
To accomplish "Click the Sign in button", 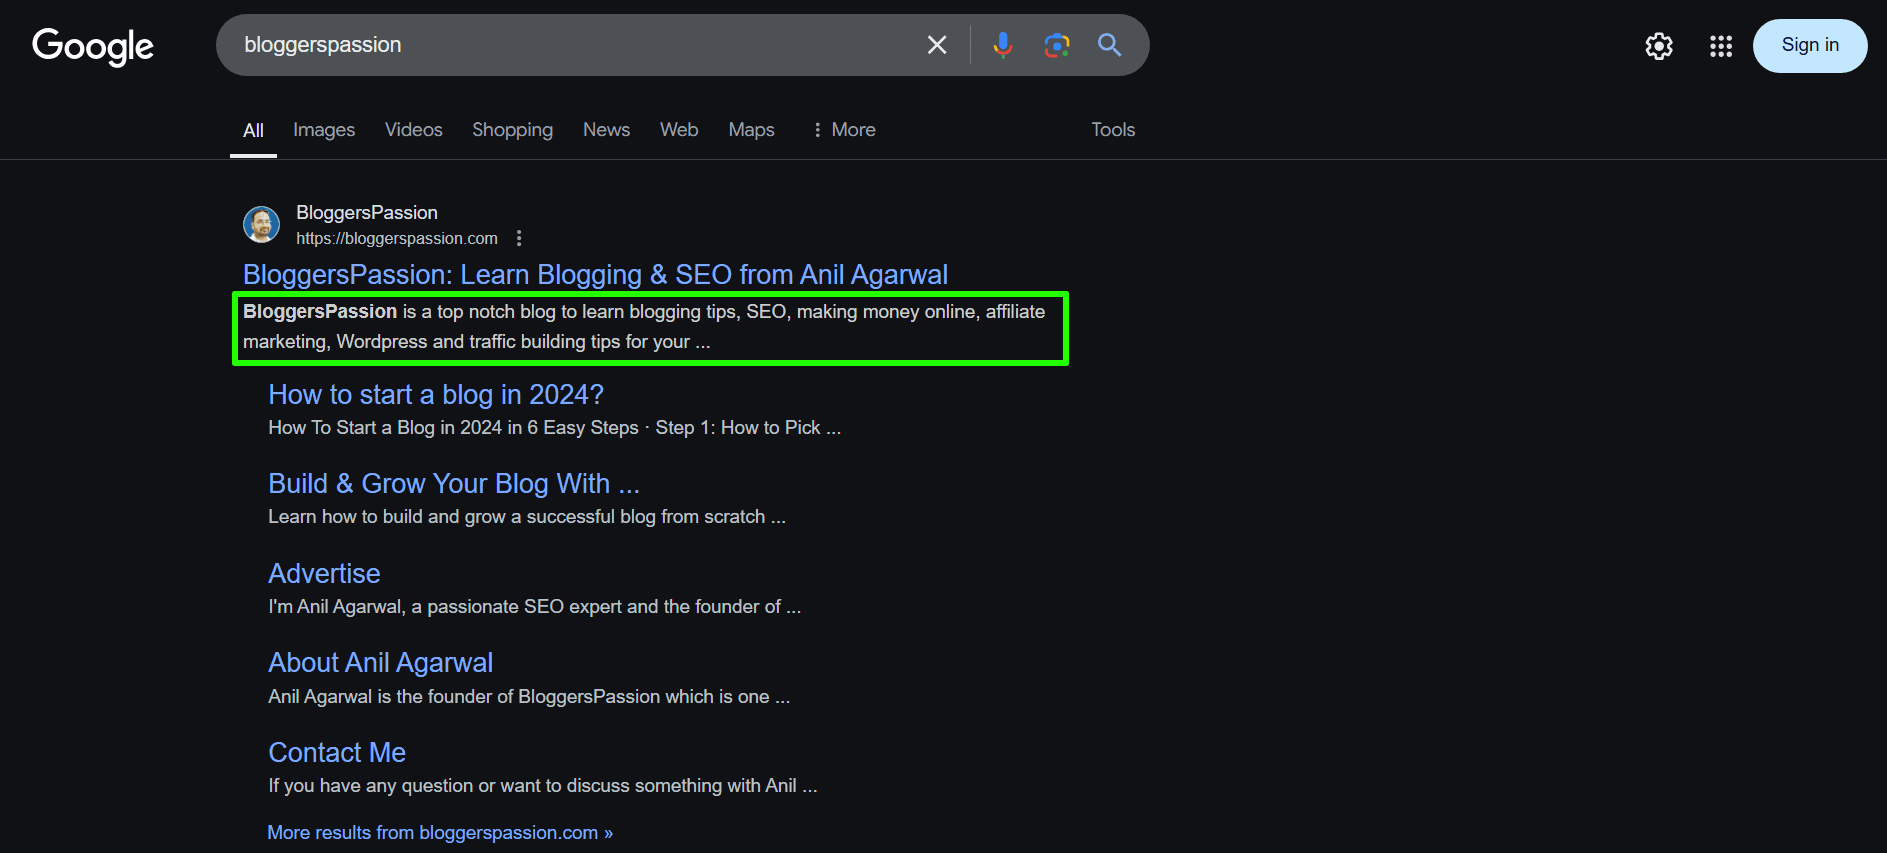I will pyautogui.click(x=1810, y=45).
